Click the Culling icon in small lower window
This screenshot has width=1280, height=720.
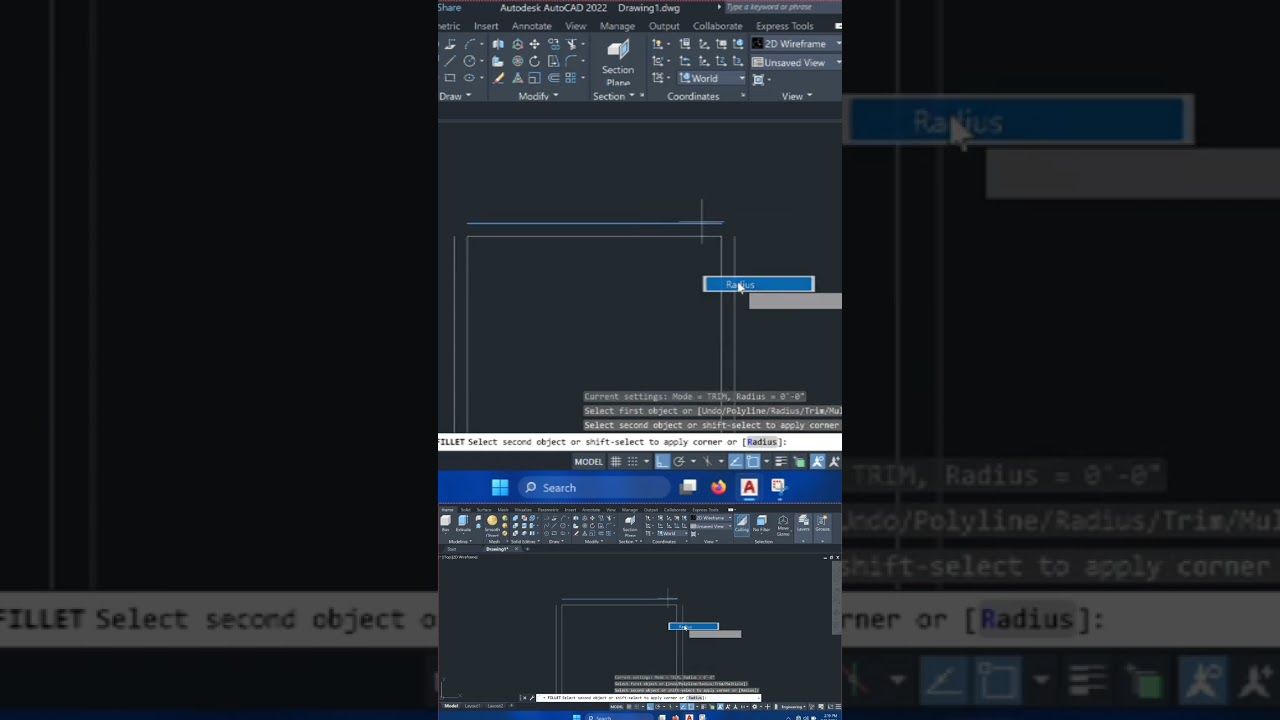point(742,527)
